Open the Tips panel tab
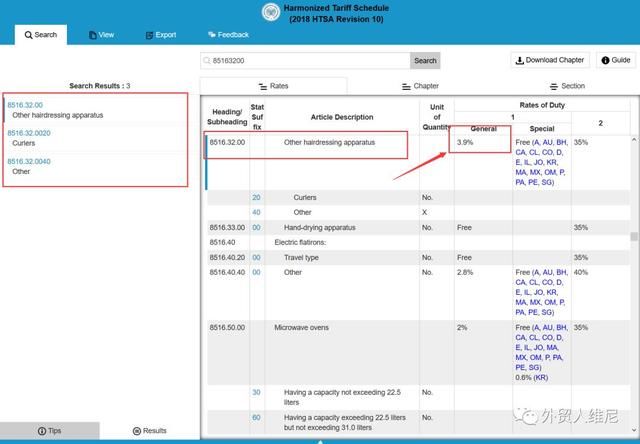640x444 pixels. (x=49, y=431)
